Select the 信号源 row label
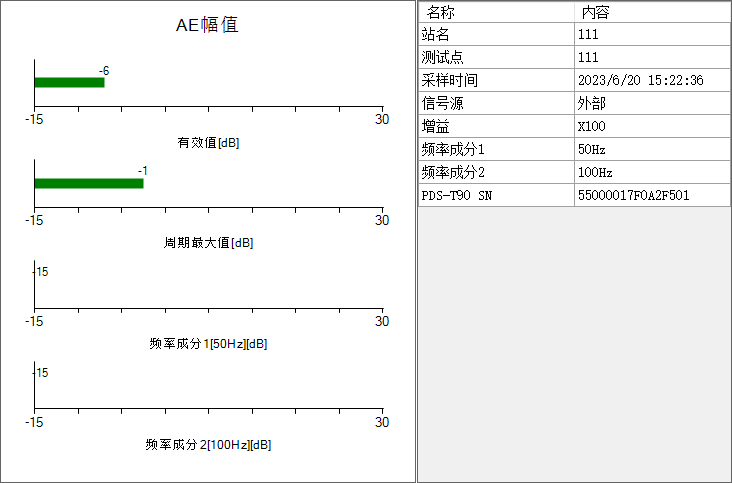This screenshot has width=732, height=483. click(443, 103)
